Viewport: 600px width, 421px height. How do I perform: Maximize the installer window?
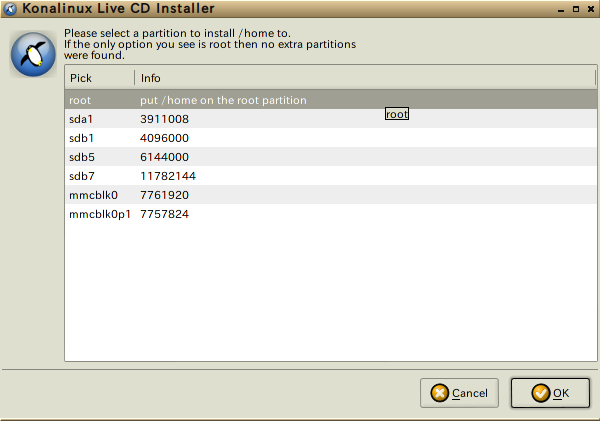pos(576,9)
